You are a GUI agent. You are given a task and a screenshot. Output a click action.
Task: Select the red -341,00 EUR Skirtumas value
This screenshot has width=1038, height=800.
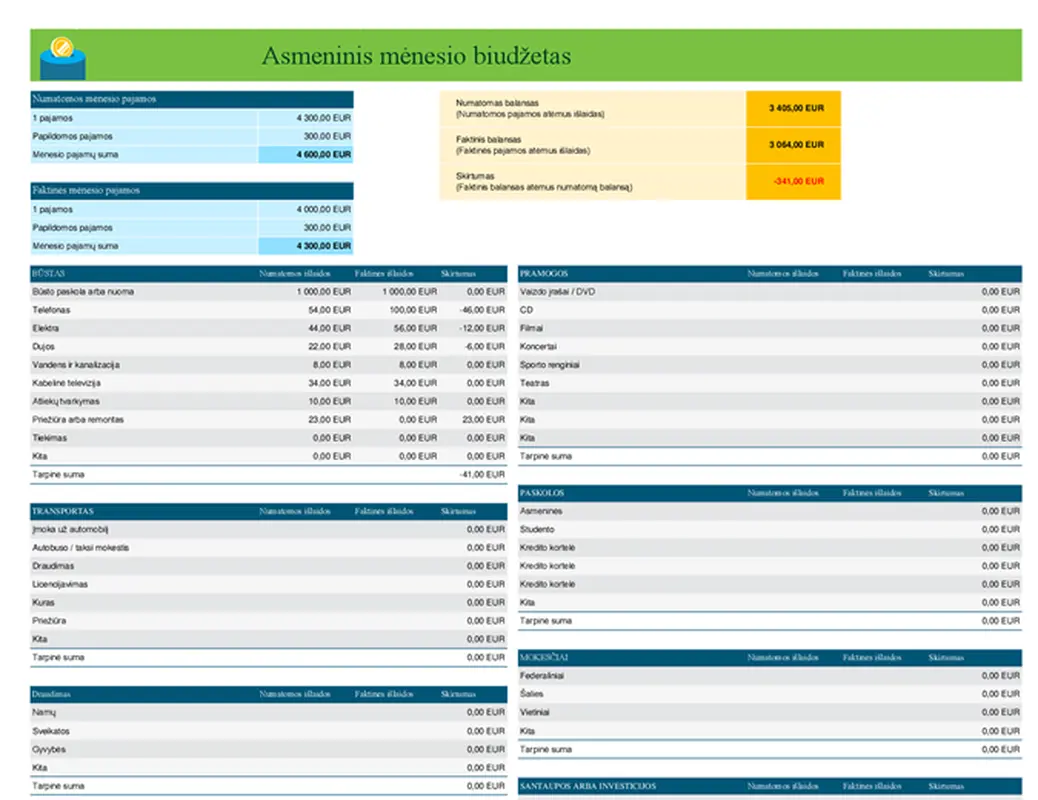coord(796,182)
